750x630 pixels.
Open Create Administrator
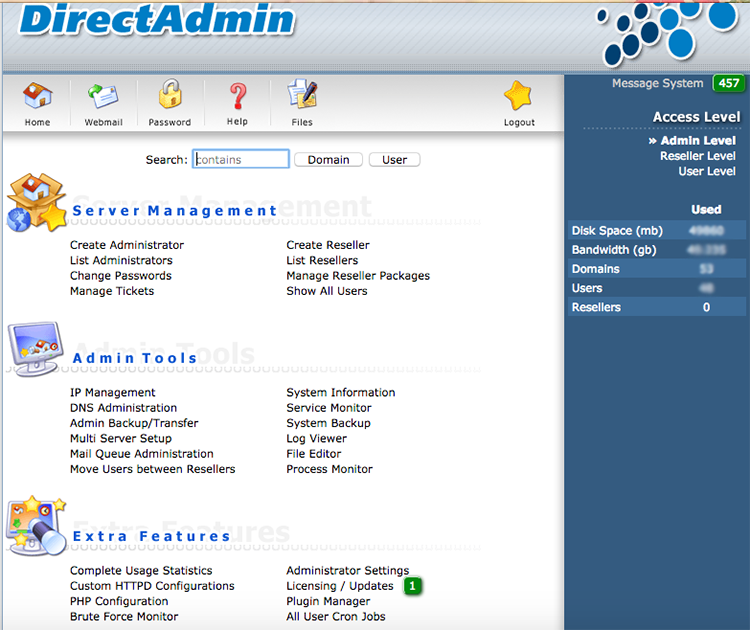point(127,245)
